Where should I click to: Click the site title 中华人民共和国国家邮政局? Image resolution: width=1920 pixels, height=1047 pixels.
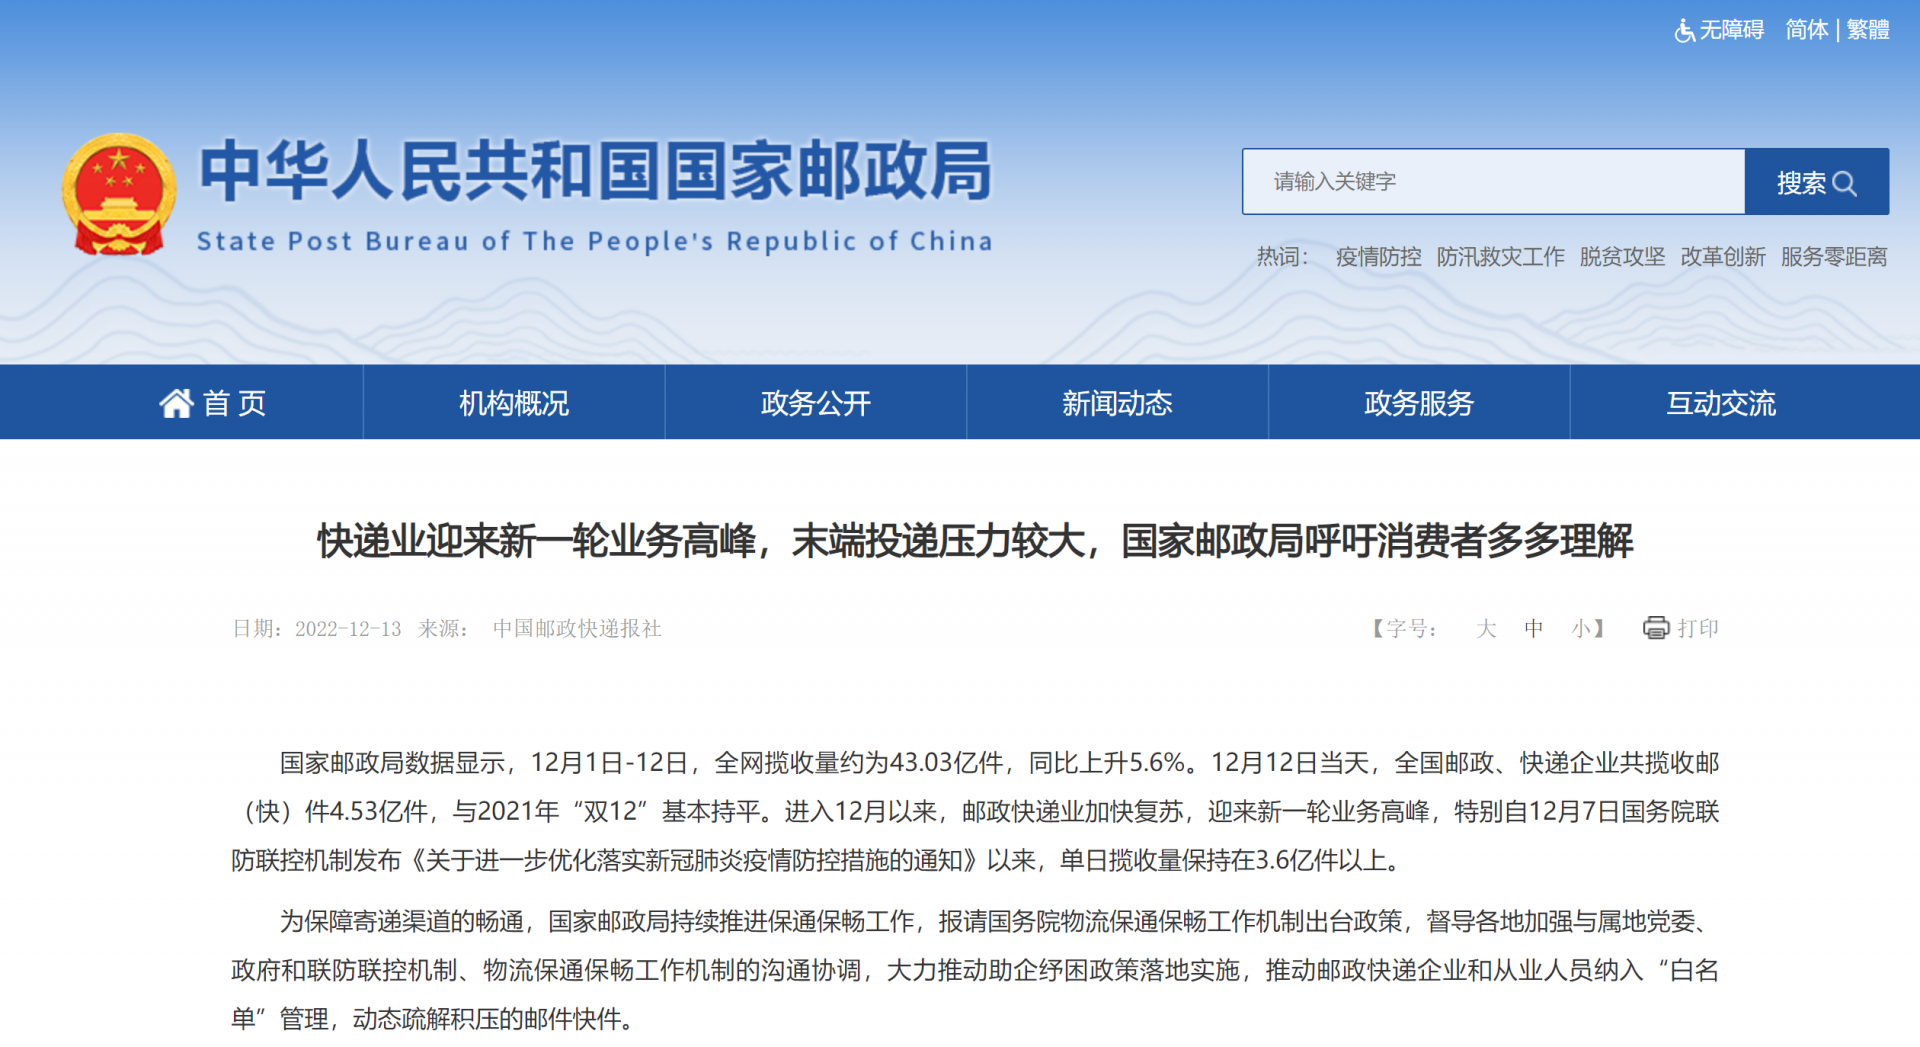596,171
